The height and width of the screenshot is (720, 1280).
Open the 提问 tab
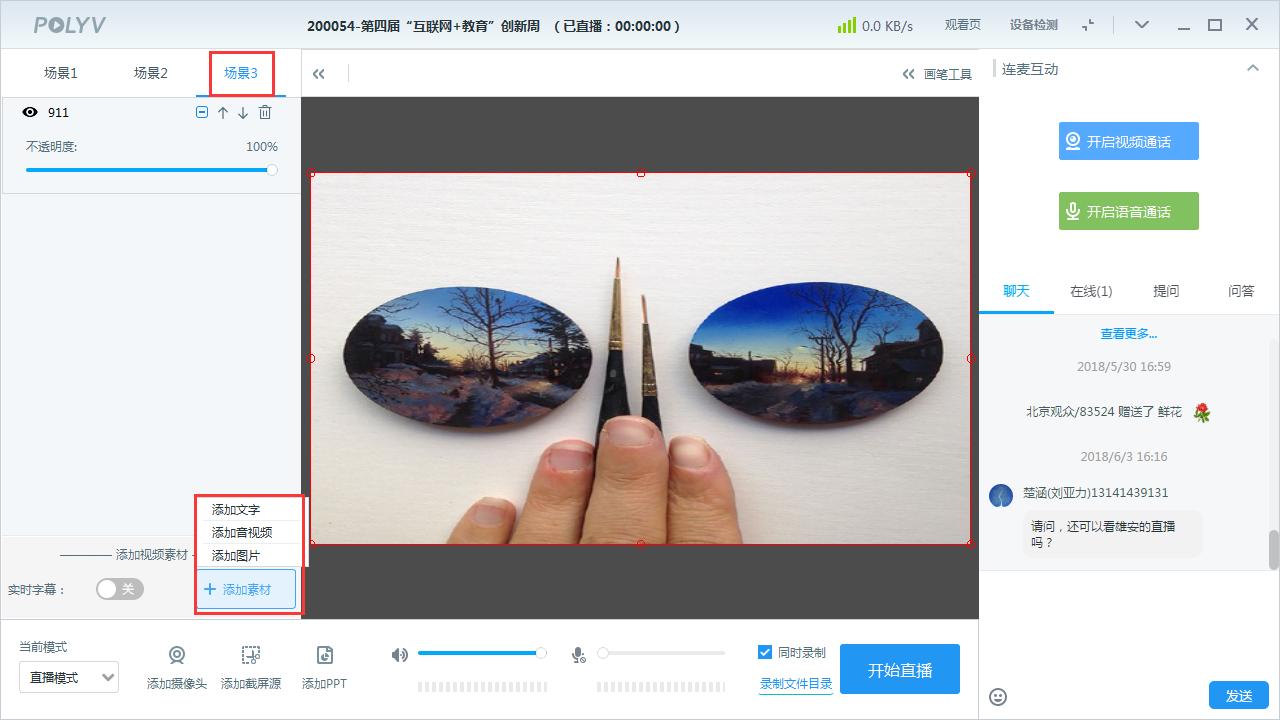(x=1166, y=291)
